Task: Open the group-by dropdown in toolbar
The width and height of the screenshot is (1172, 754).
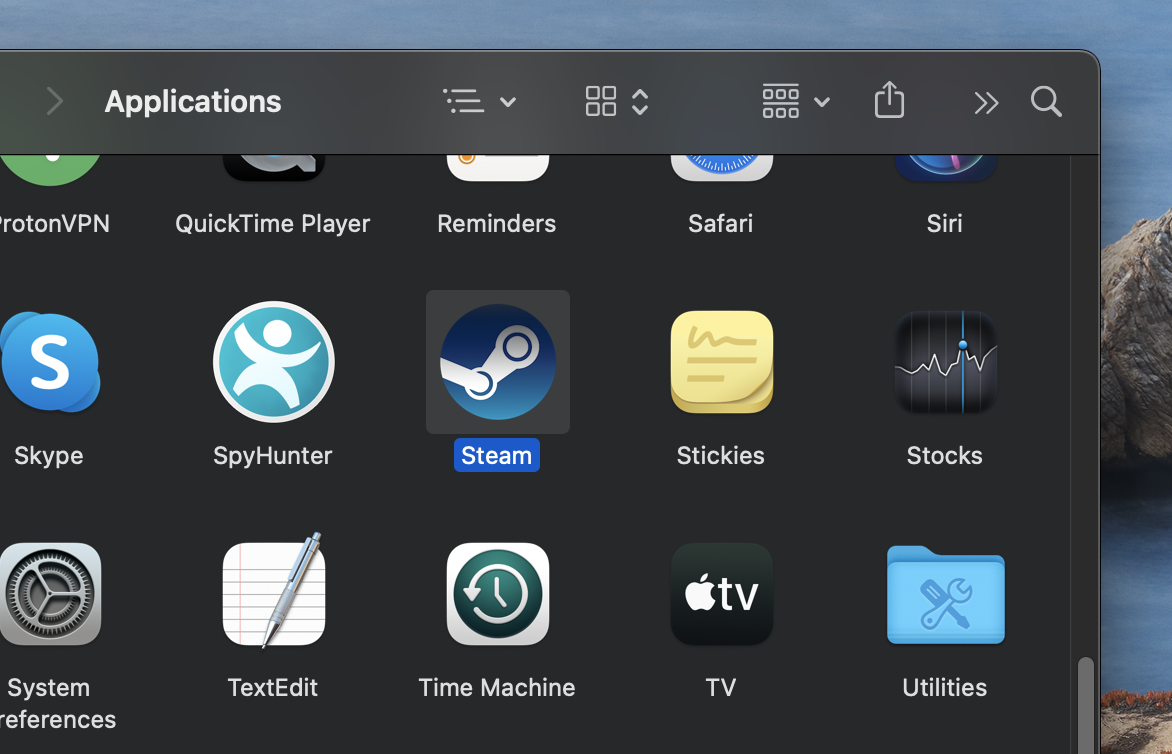Action: 796,101
